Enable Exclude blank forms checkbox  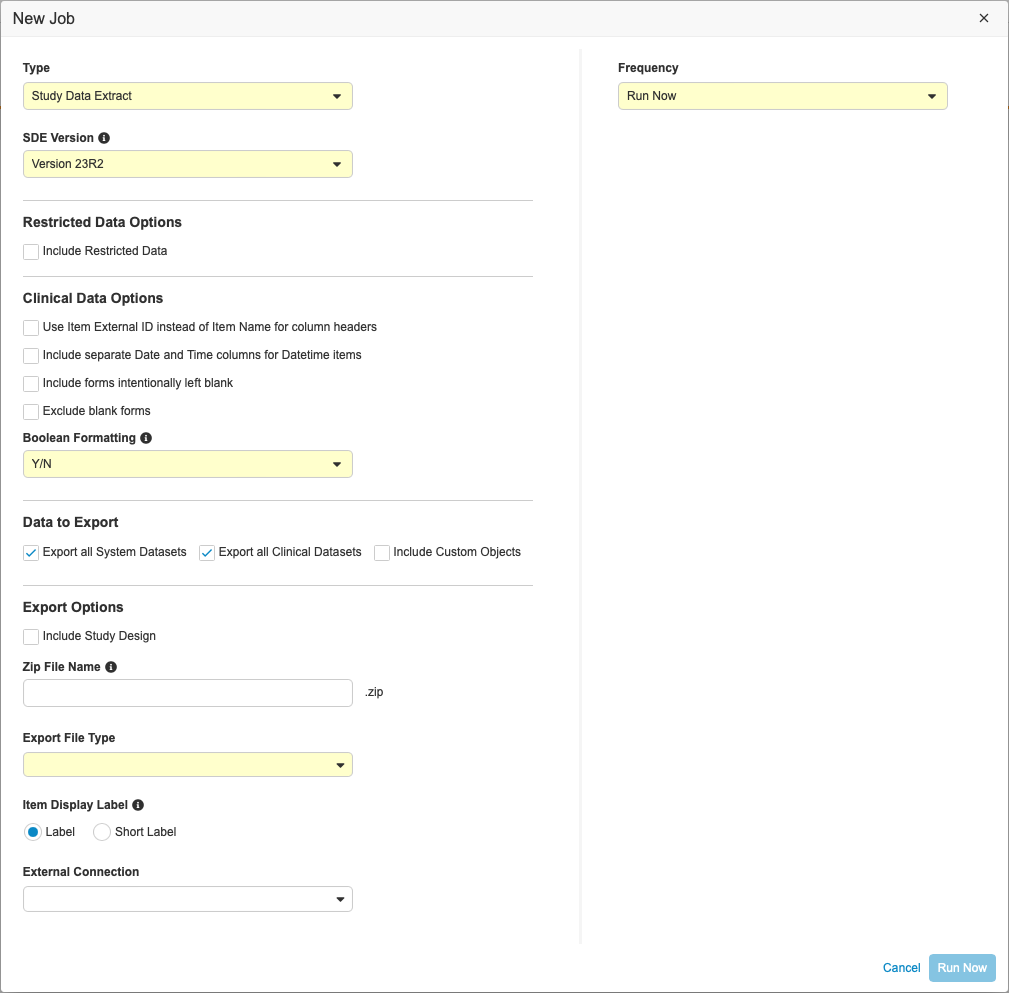pos(31,412)
